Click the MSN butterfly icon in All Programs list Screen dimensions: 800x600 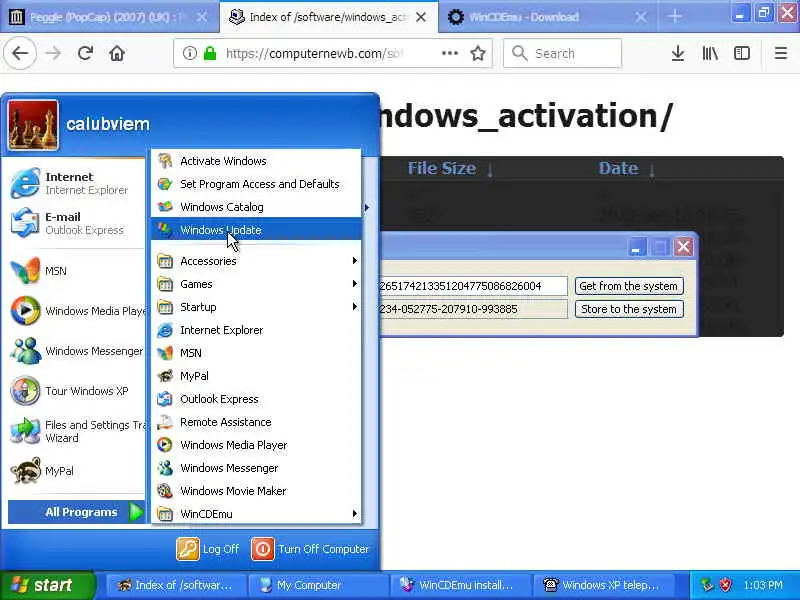165,353
